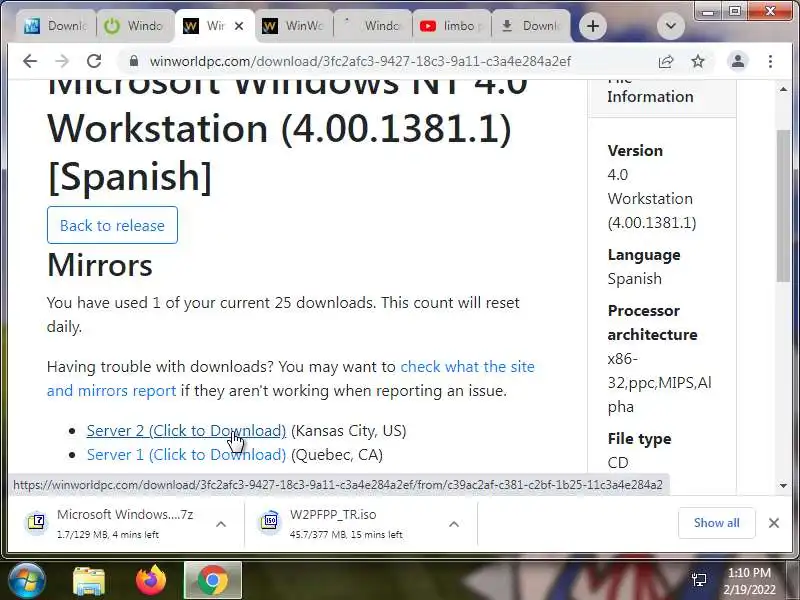Click the page vertical scrollbar thumb
The image size is (800, 600).
click(x=783, y=205)
